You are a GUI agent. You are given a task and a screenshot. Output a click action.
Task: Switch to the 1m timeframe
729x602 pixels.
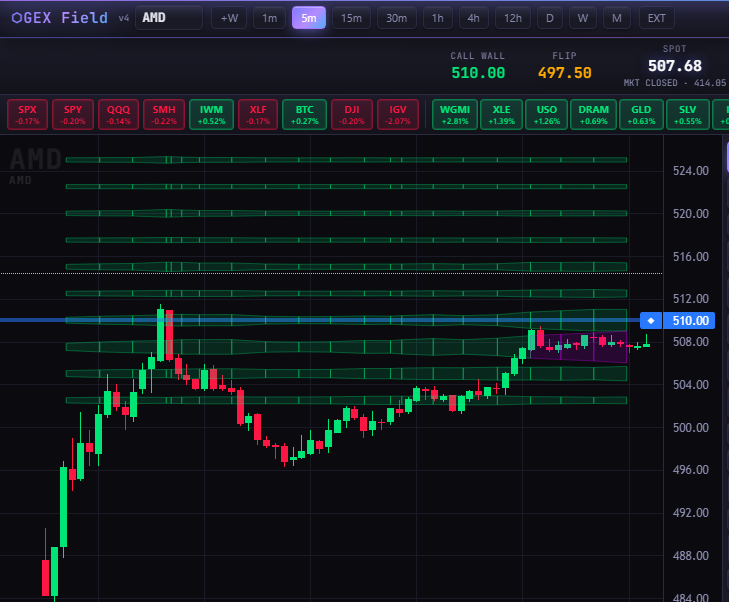(x=270, y=18)
